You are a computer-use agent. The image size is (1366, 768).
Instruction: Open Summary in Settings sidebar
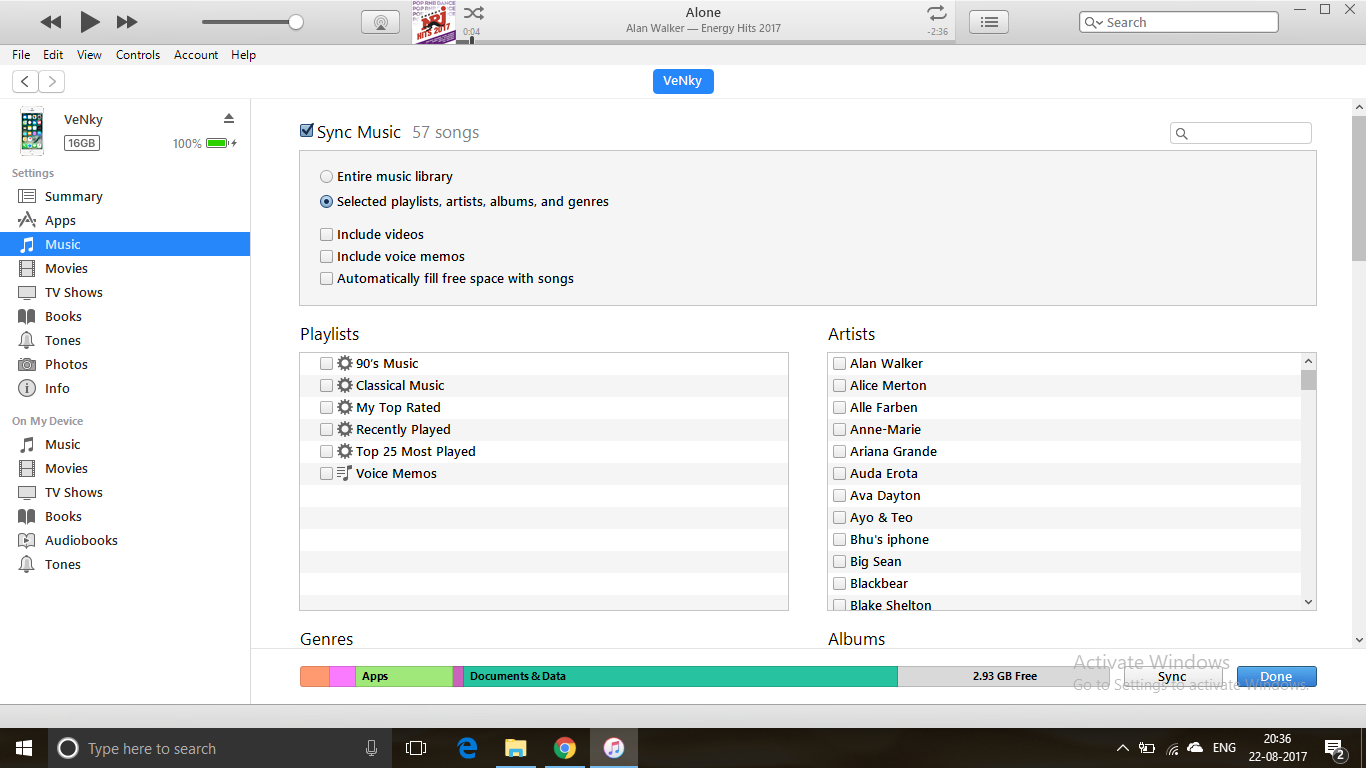point(125,197)
